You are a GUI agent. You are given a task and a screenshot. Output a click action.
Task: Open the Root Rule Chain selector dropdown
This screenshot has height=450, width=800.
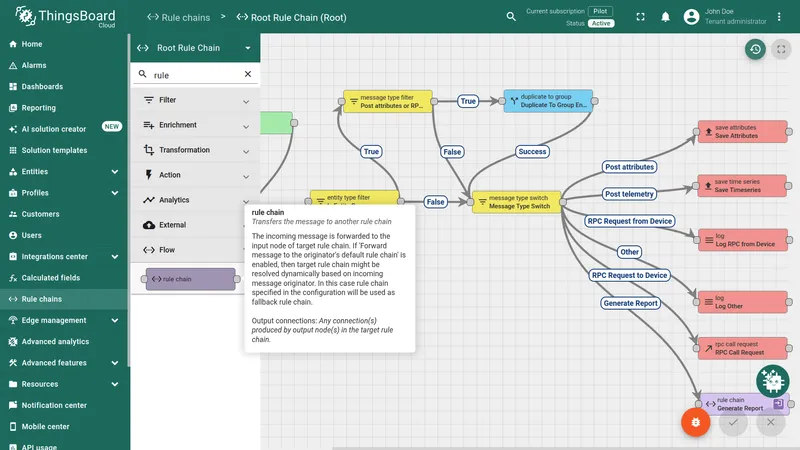195,48
